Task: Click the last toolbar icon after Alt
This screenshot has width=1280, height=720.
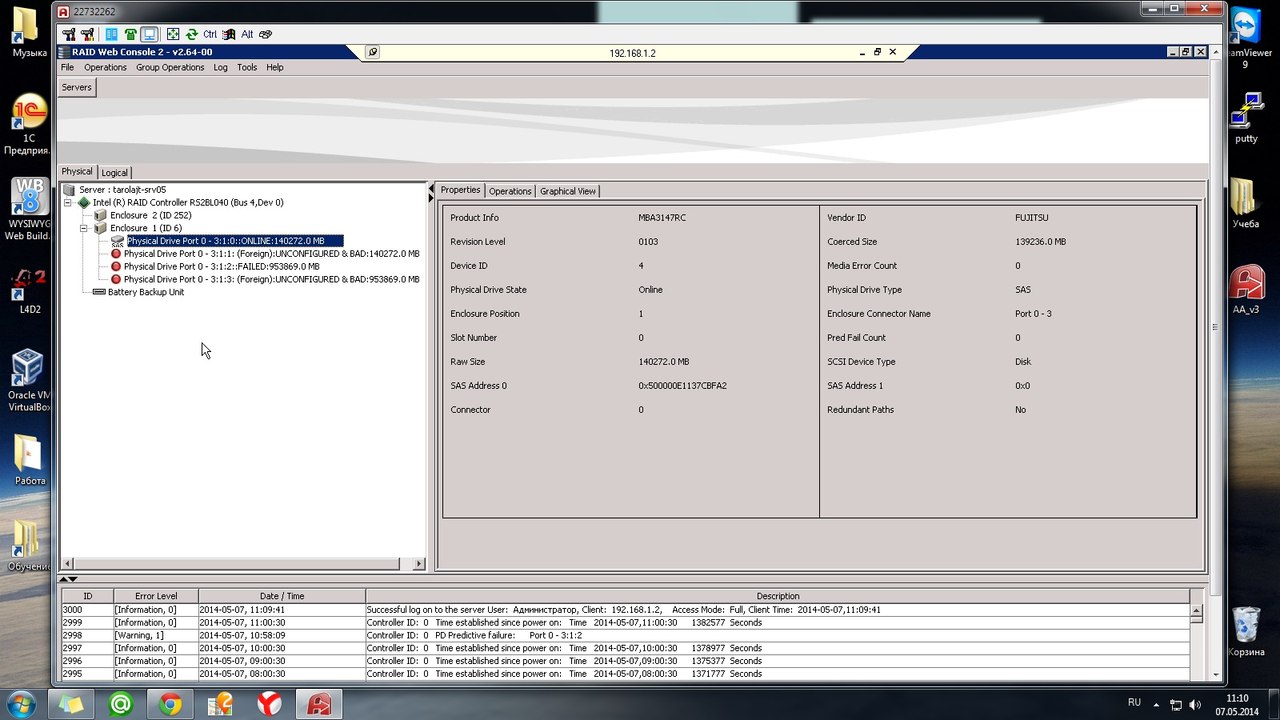Action: (265, 34)
